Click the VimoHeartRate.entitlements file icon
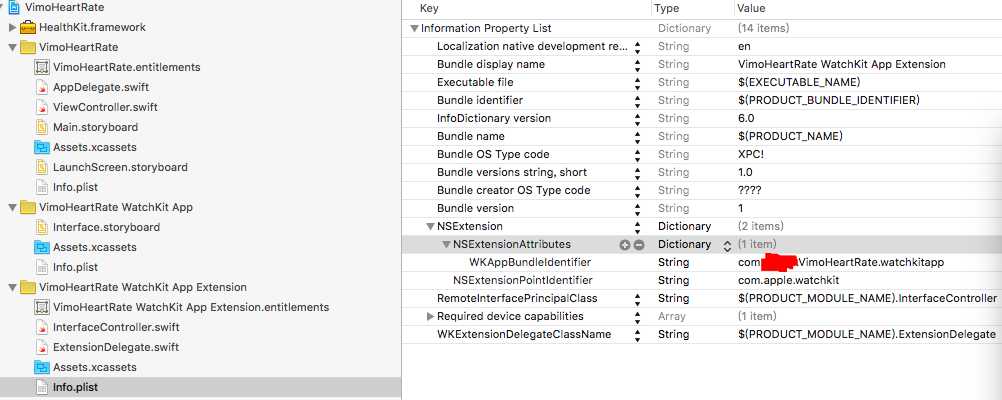This screenshot has width=1002, height=400. click(42, 67)
